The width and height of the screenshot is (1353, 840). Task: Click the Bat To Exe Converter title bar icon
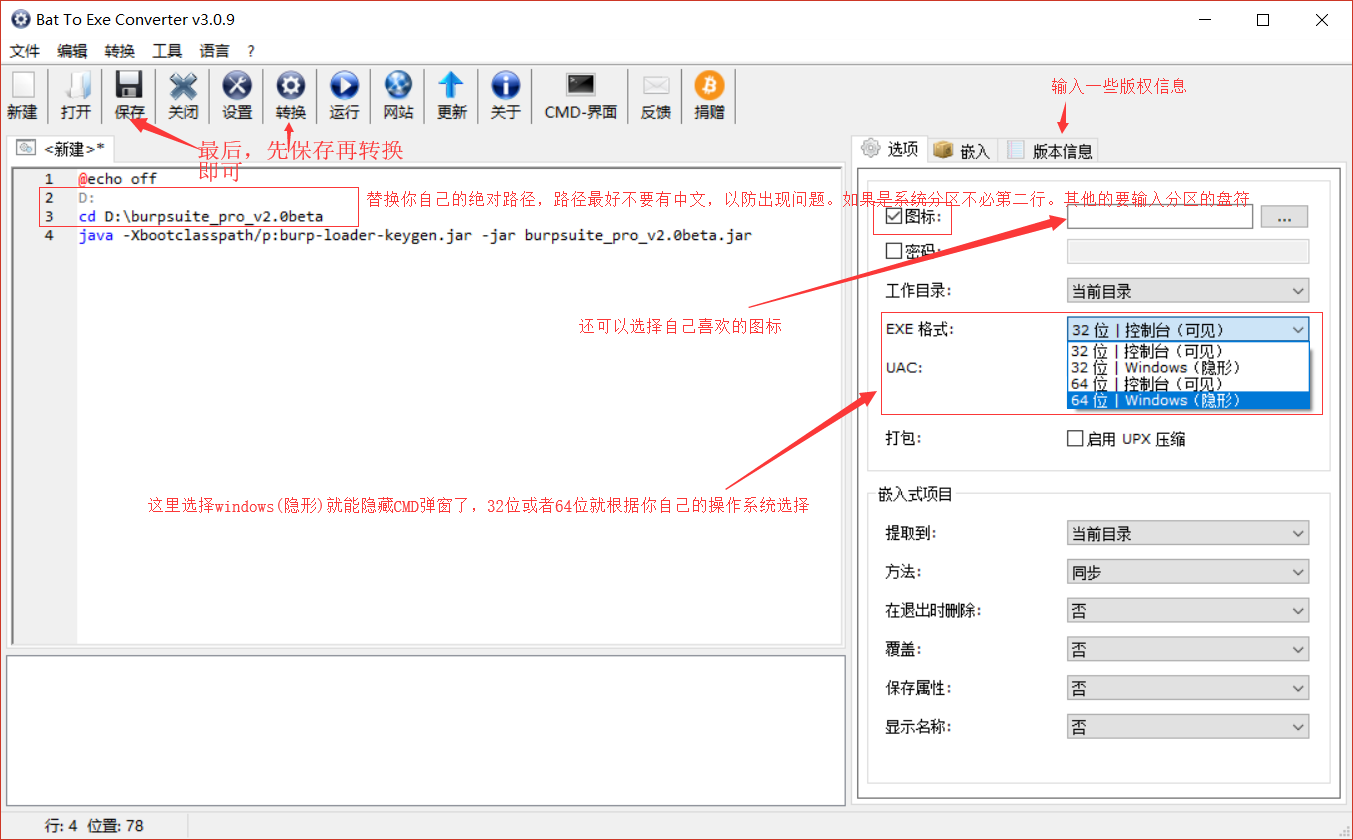(x=20, y=20)
